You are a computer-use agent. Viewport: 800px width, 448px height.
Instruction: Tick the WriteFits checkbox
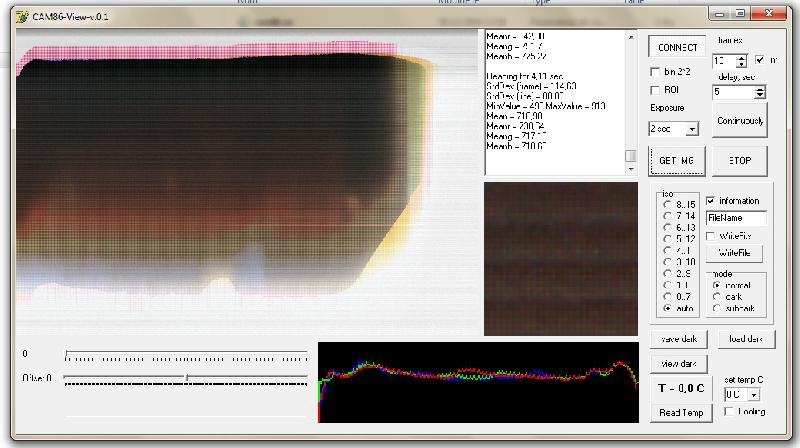[711, 236]
